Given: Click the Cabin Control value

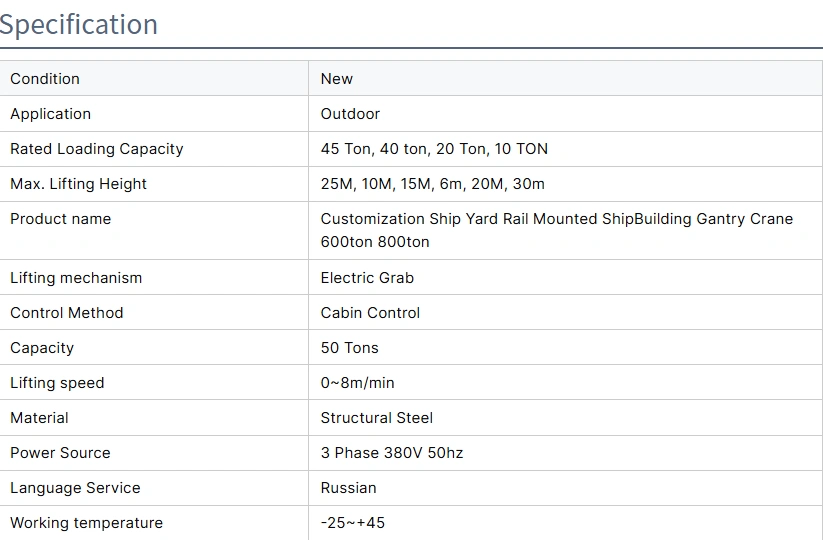Looking at the screenshot, I should coord(370,313).
